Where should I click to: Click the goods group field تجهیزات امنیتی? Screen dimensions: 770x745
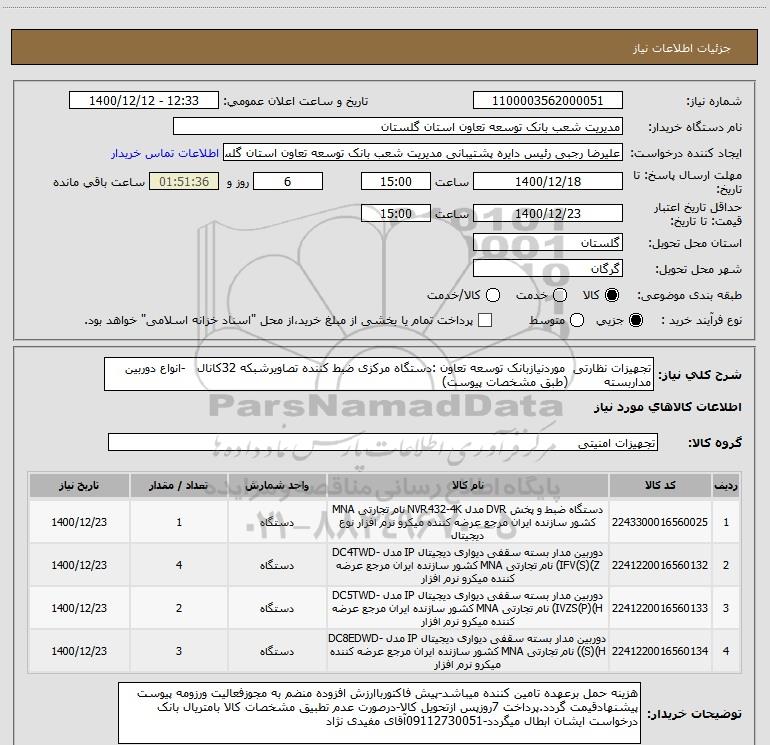point(383,442)
